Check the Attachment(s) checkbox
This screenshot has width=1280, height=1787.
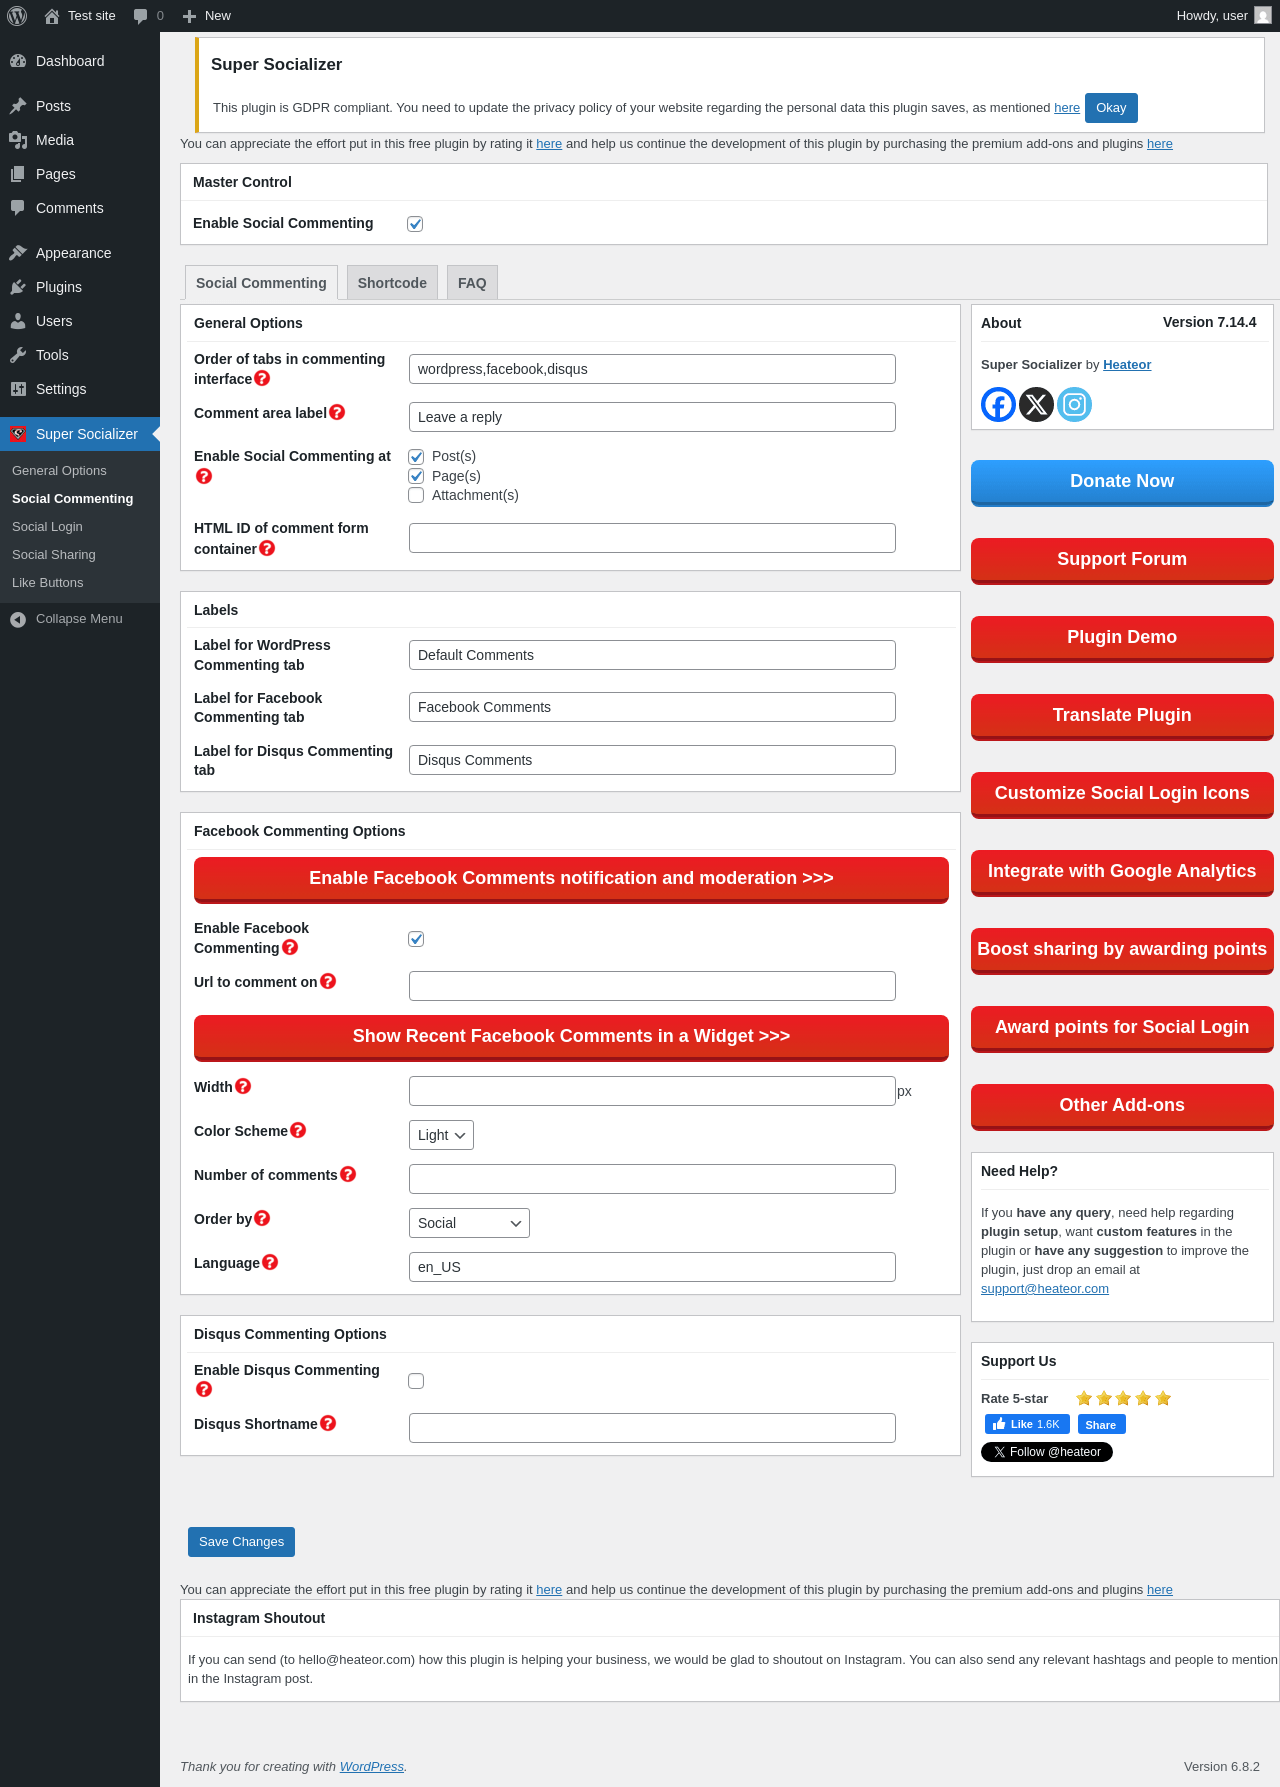(x=416, y=495)
